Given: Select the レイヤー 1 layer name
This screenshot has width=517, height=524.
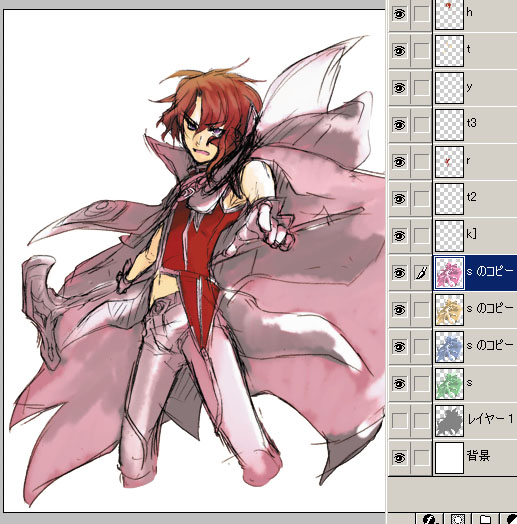Looking at the screenshot, I should click(490, 419).
